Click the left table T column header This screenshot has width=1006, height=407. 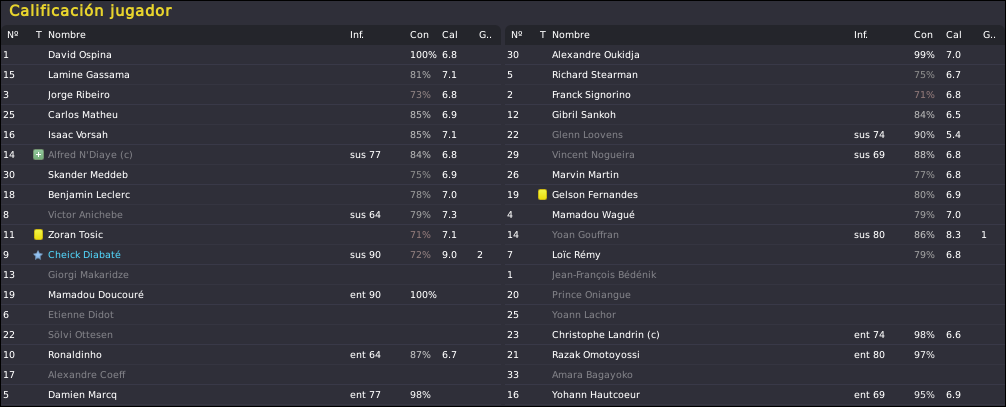pos(38,35)
